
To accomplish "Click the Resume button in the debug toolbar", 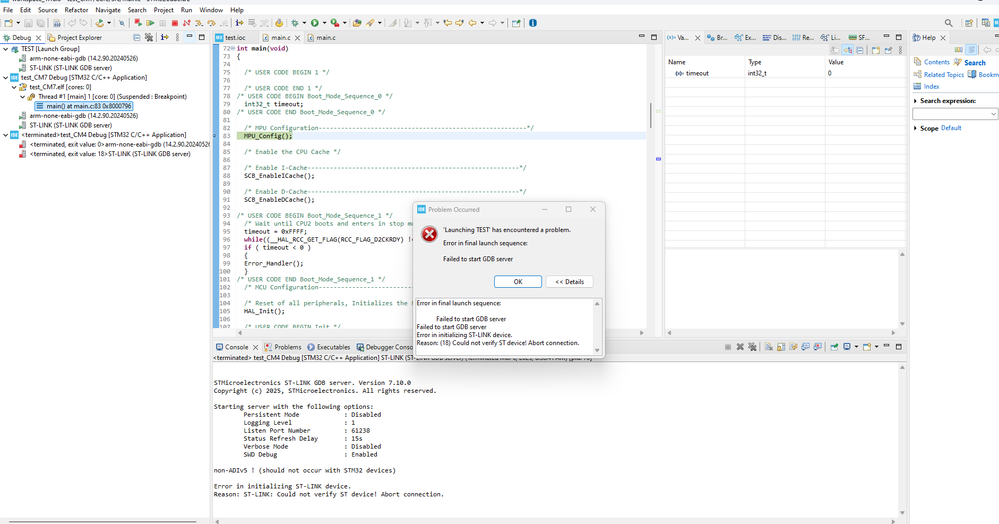I will [150, 23].
